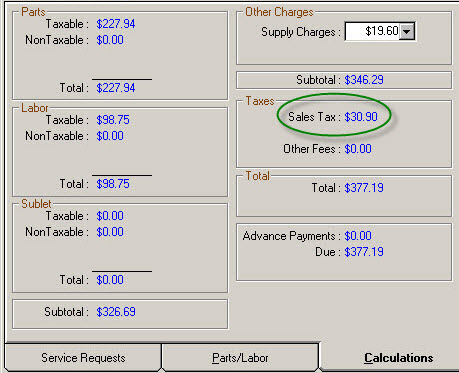Click the Other Charges group heading

(279, 12)
